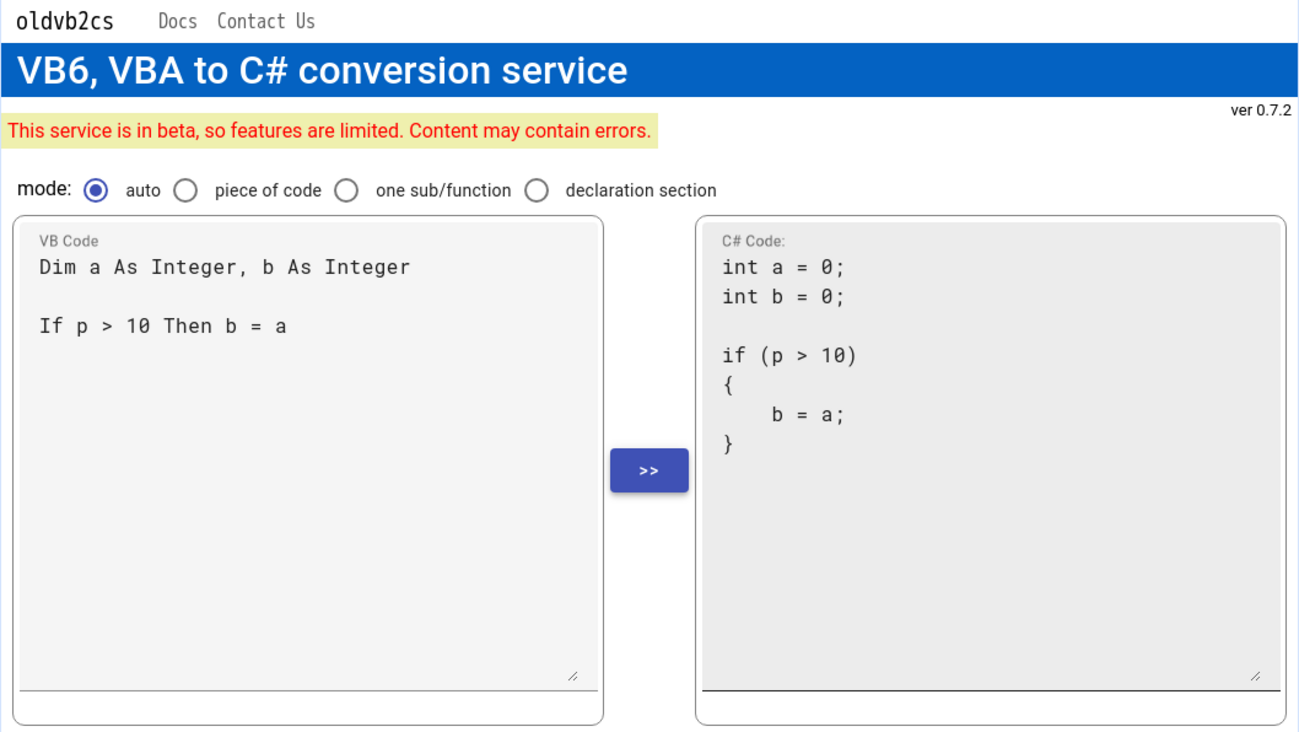Click inside the VB Code input area

click(300, 450)
